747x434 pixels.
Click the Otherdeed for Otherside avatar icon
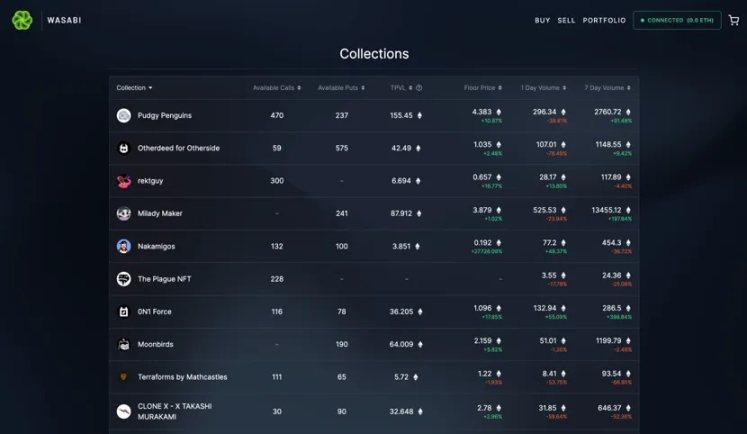pyautogui.click(x=124, y=148)
